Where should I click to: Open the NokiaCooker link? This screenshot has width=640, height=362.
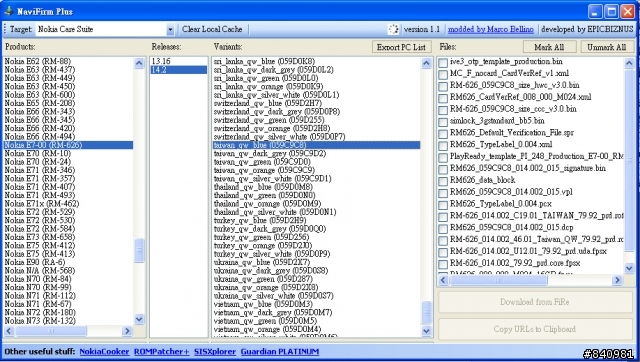coord(104,351)
